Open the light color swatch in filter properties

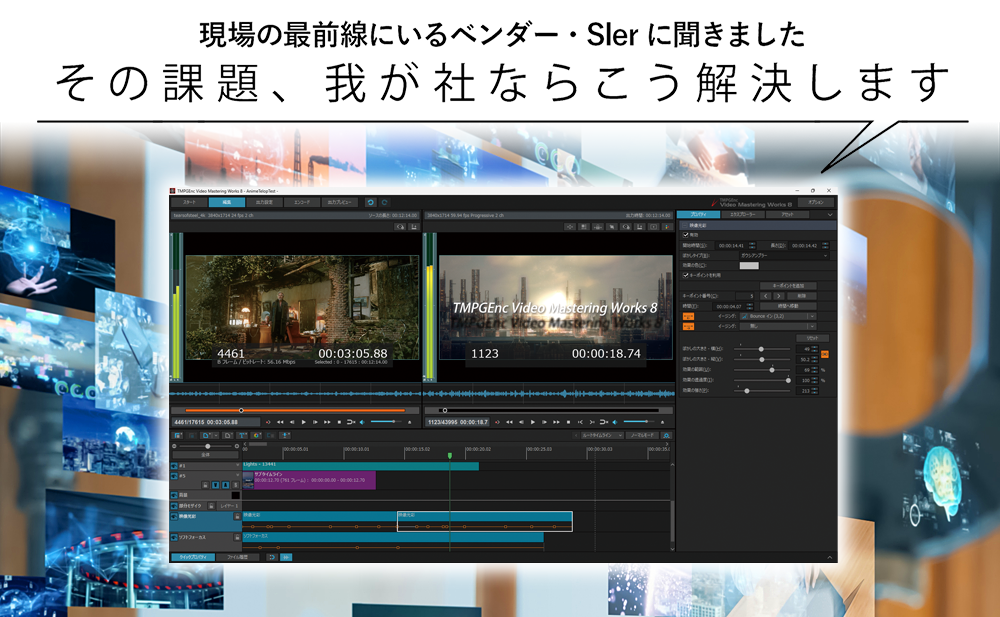[750, 265]
